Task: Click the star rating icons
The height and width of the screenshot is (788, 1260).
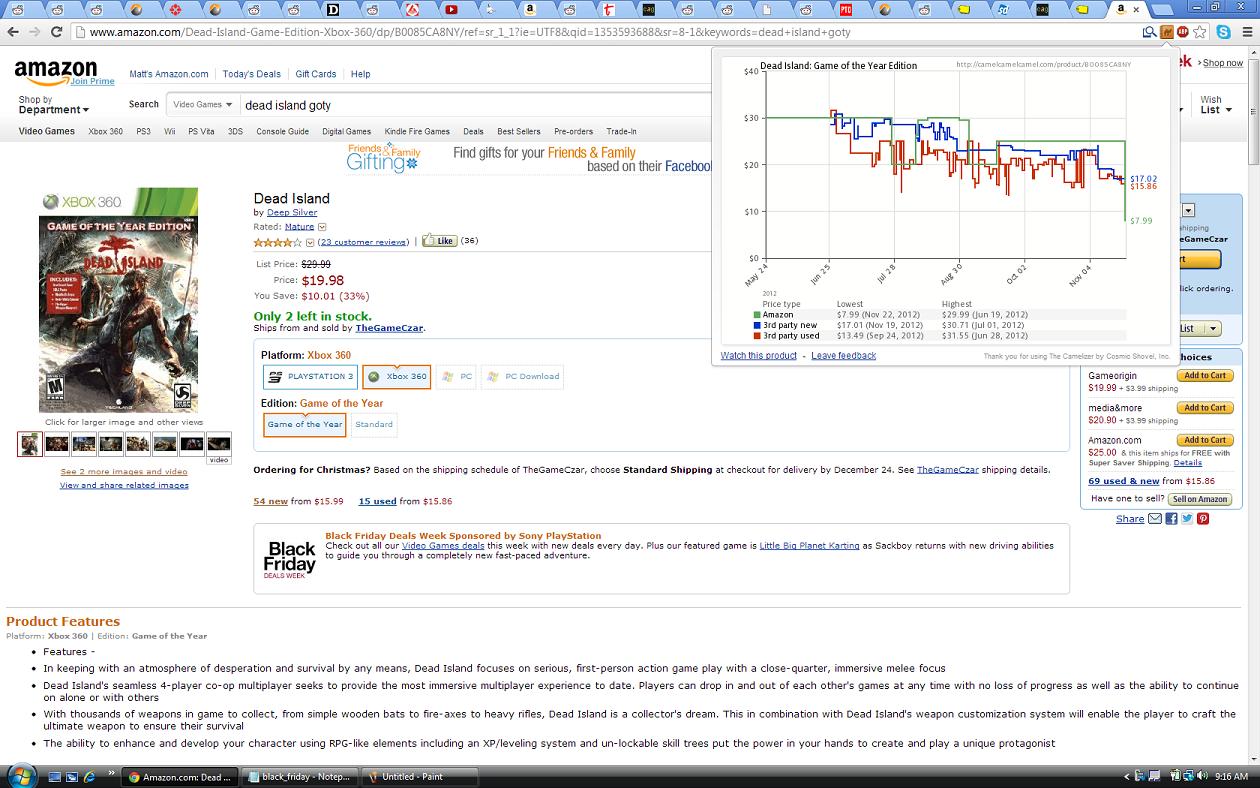Action: [278, 242]
